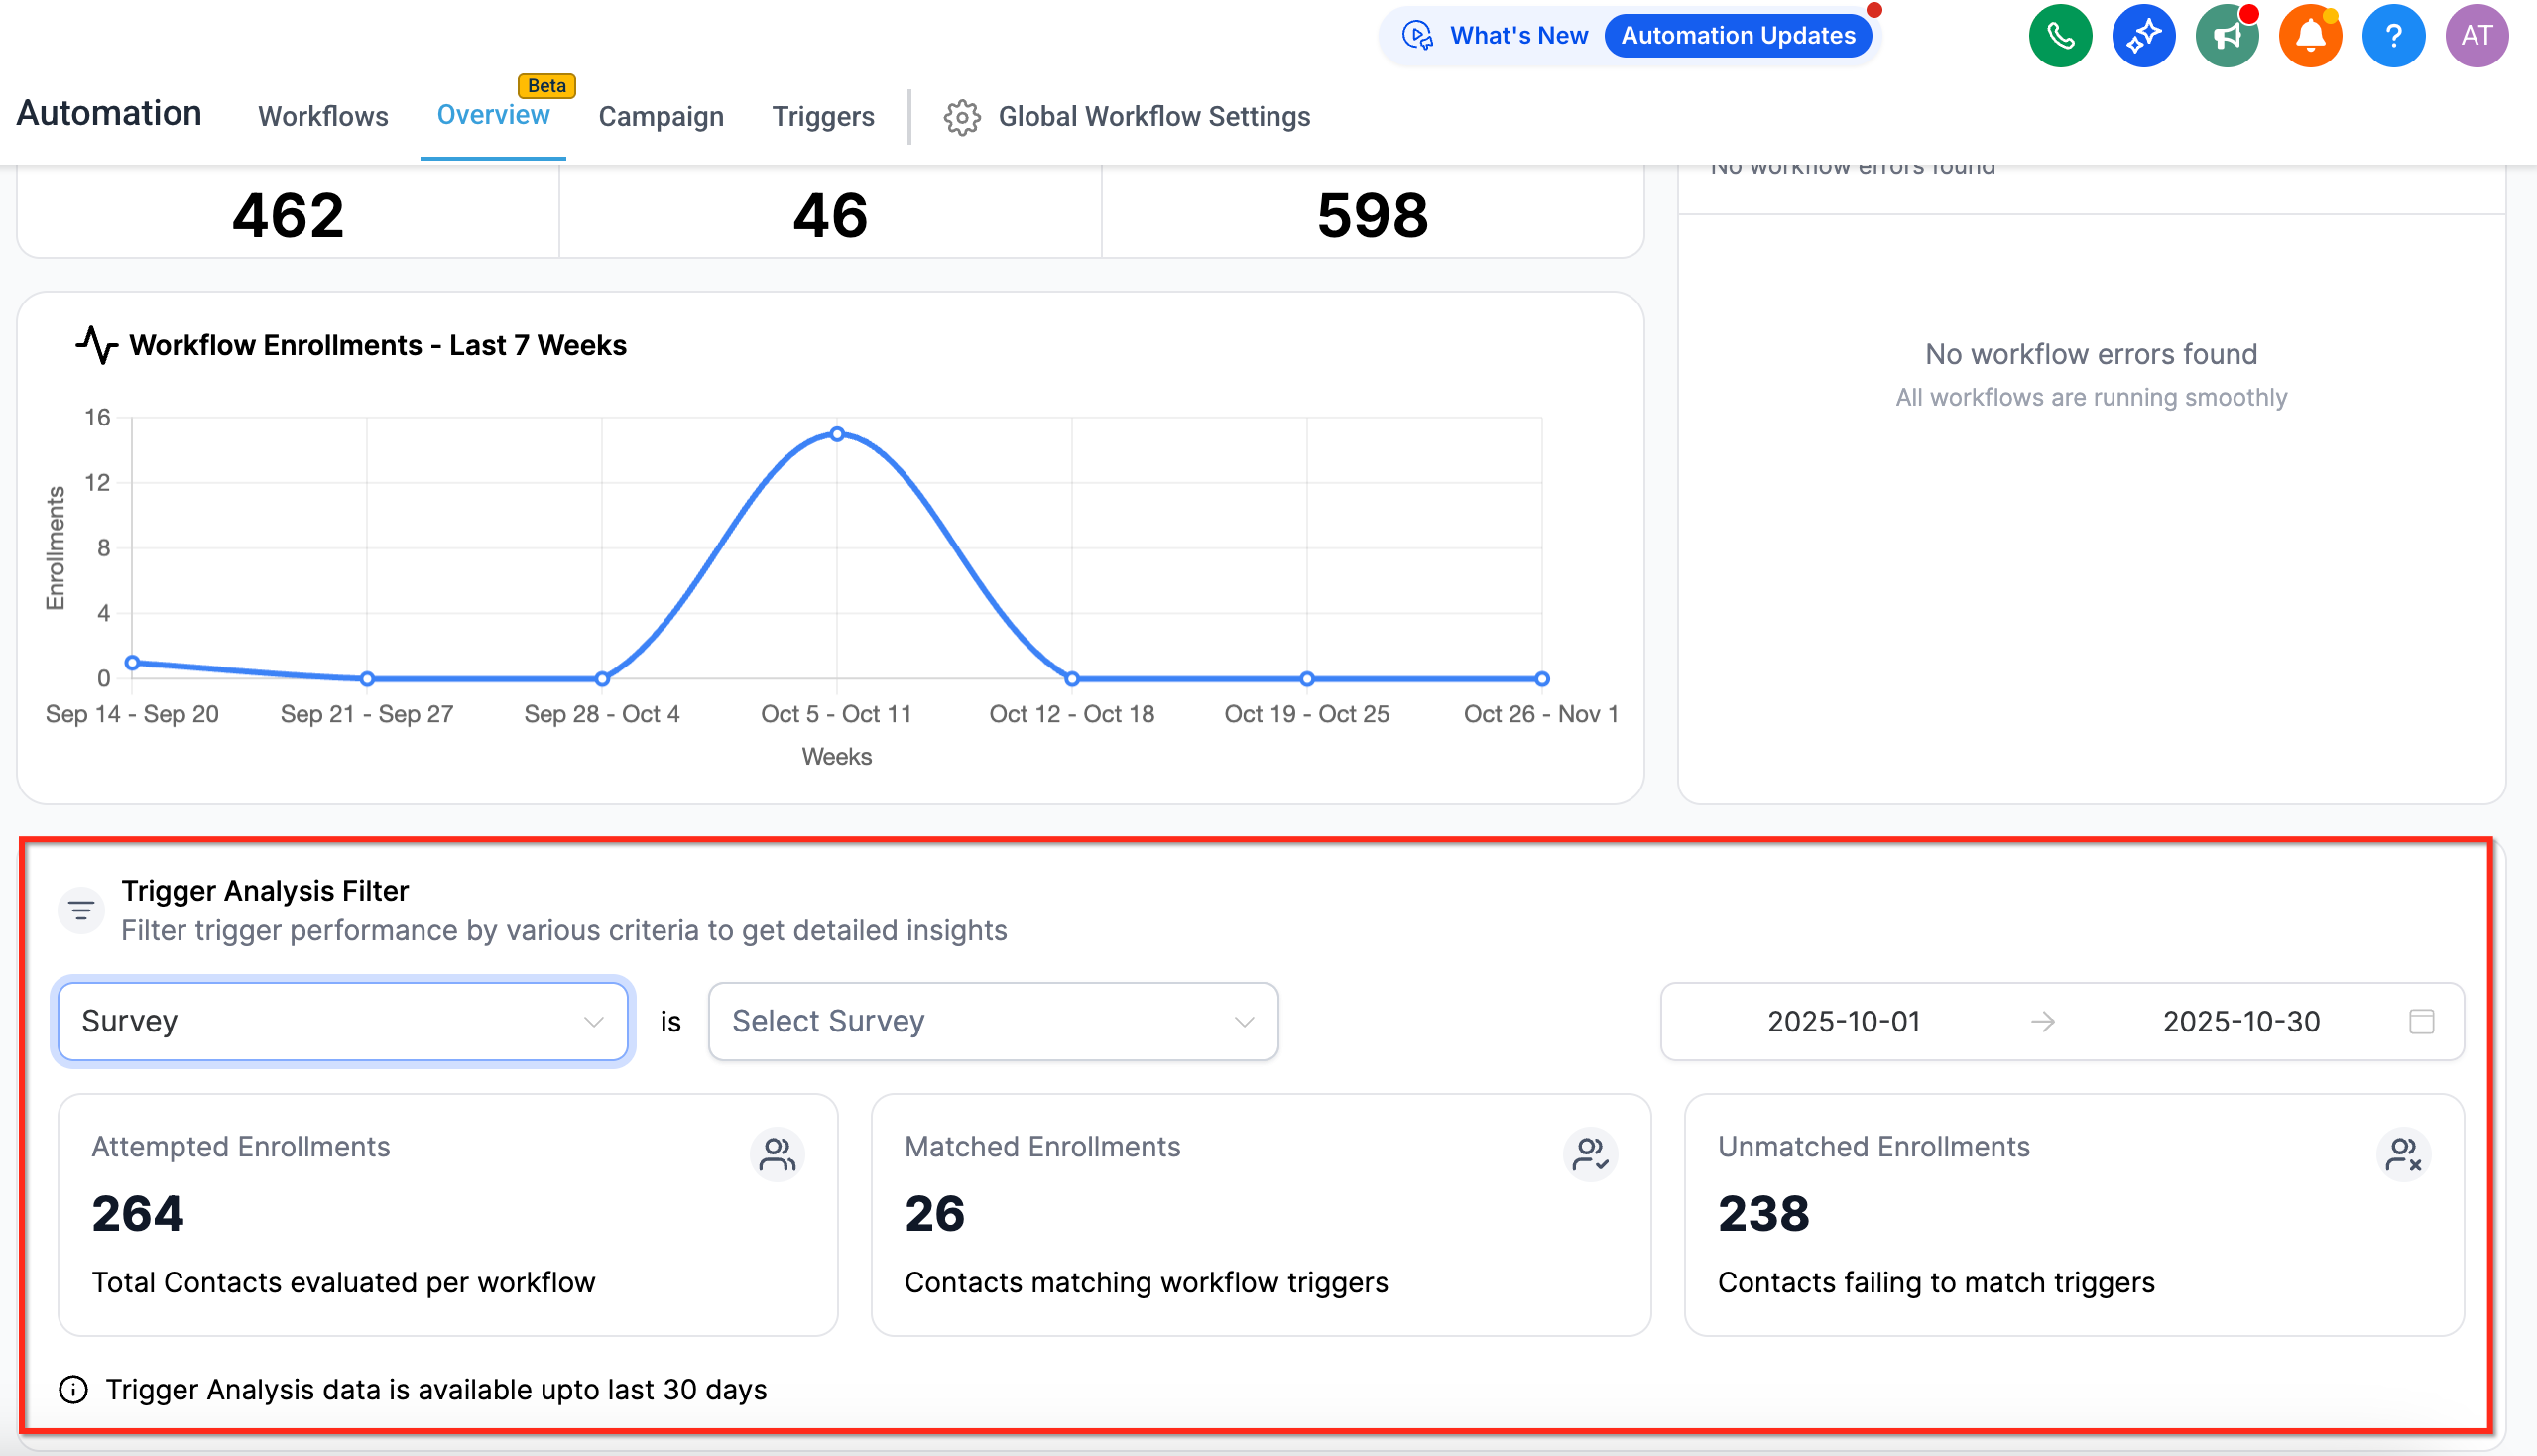Open the blue AI sparkle assistant icon
The height and width of the screenshot is (1456, 2537).
pyautogui.click(x=2143, y=36)
